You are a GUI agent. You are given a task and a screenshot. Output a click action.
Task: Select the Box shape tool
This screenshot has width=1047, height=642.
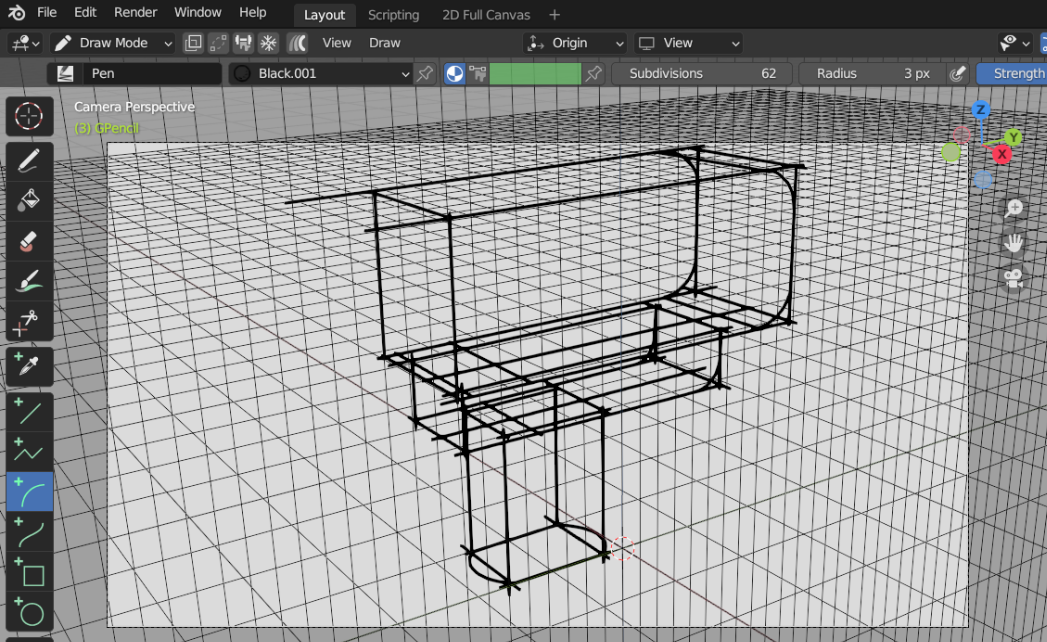tap(29, 573)
